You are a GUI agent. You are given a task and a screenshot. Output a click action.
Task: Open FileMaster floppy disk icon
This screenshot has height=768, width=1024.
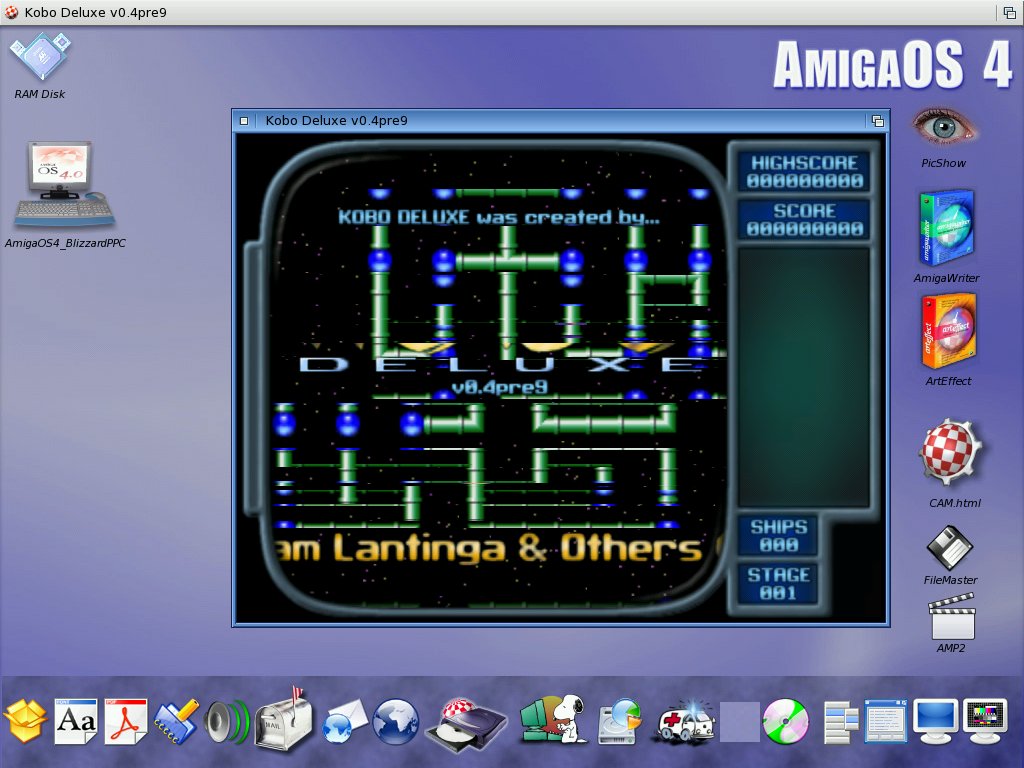[950, 549]
